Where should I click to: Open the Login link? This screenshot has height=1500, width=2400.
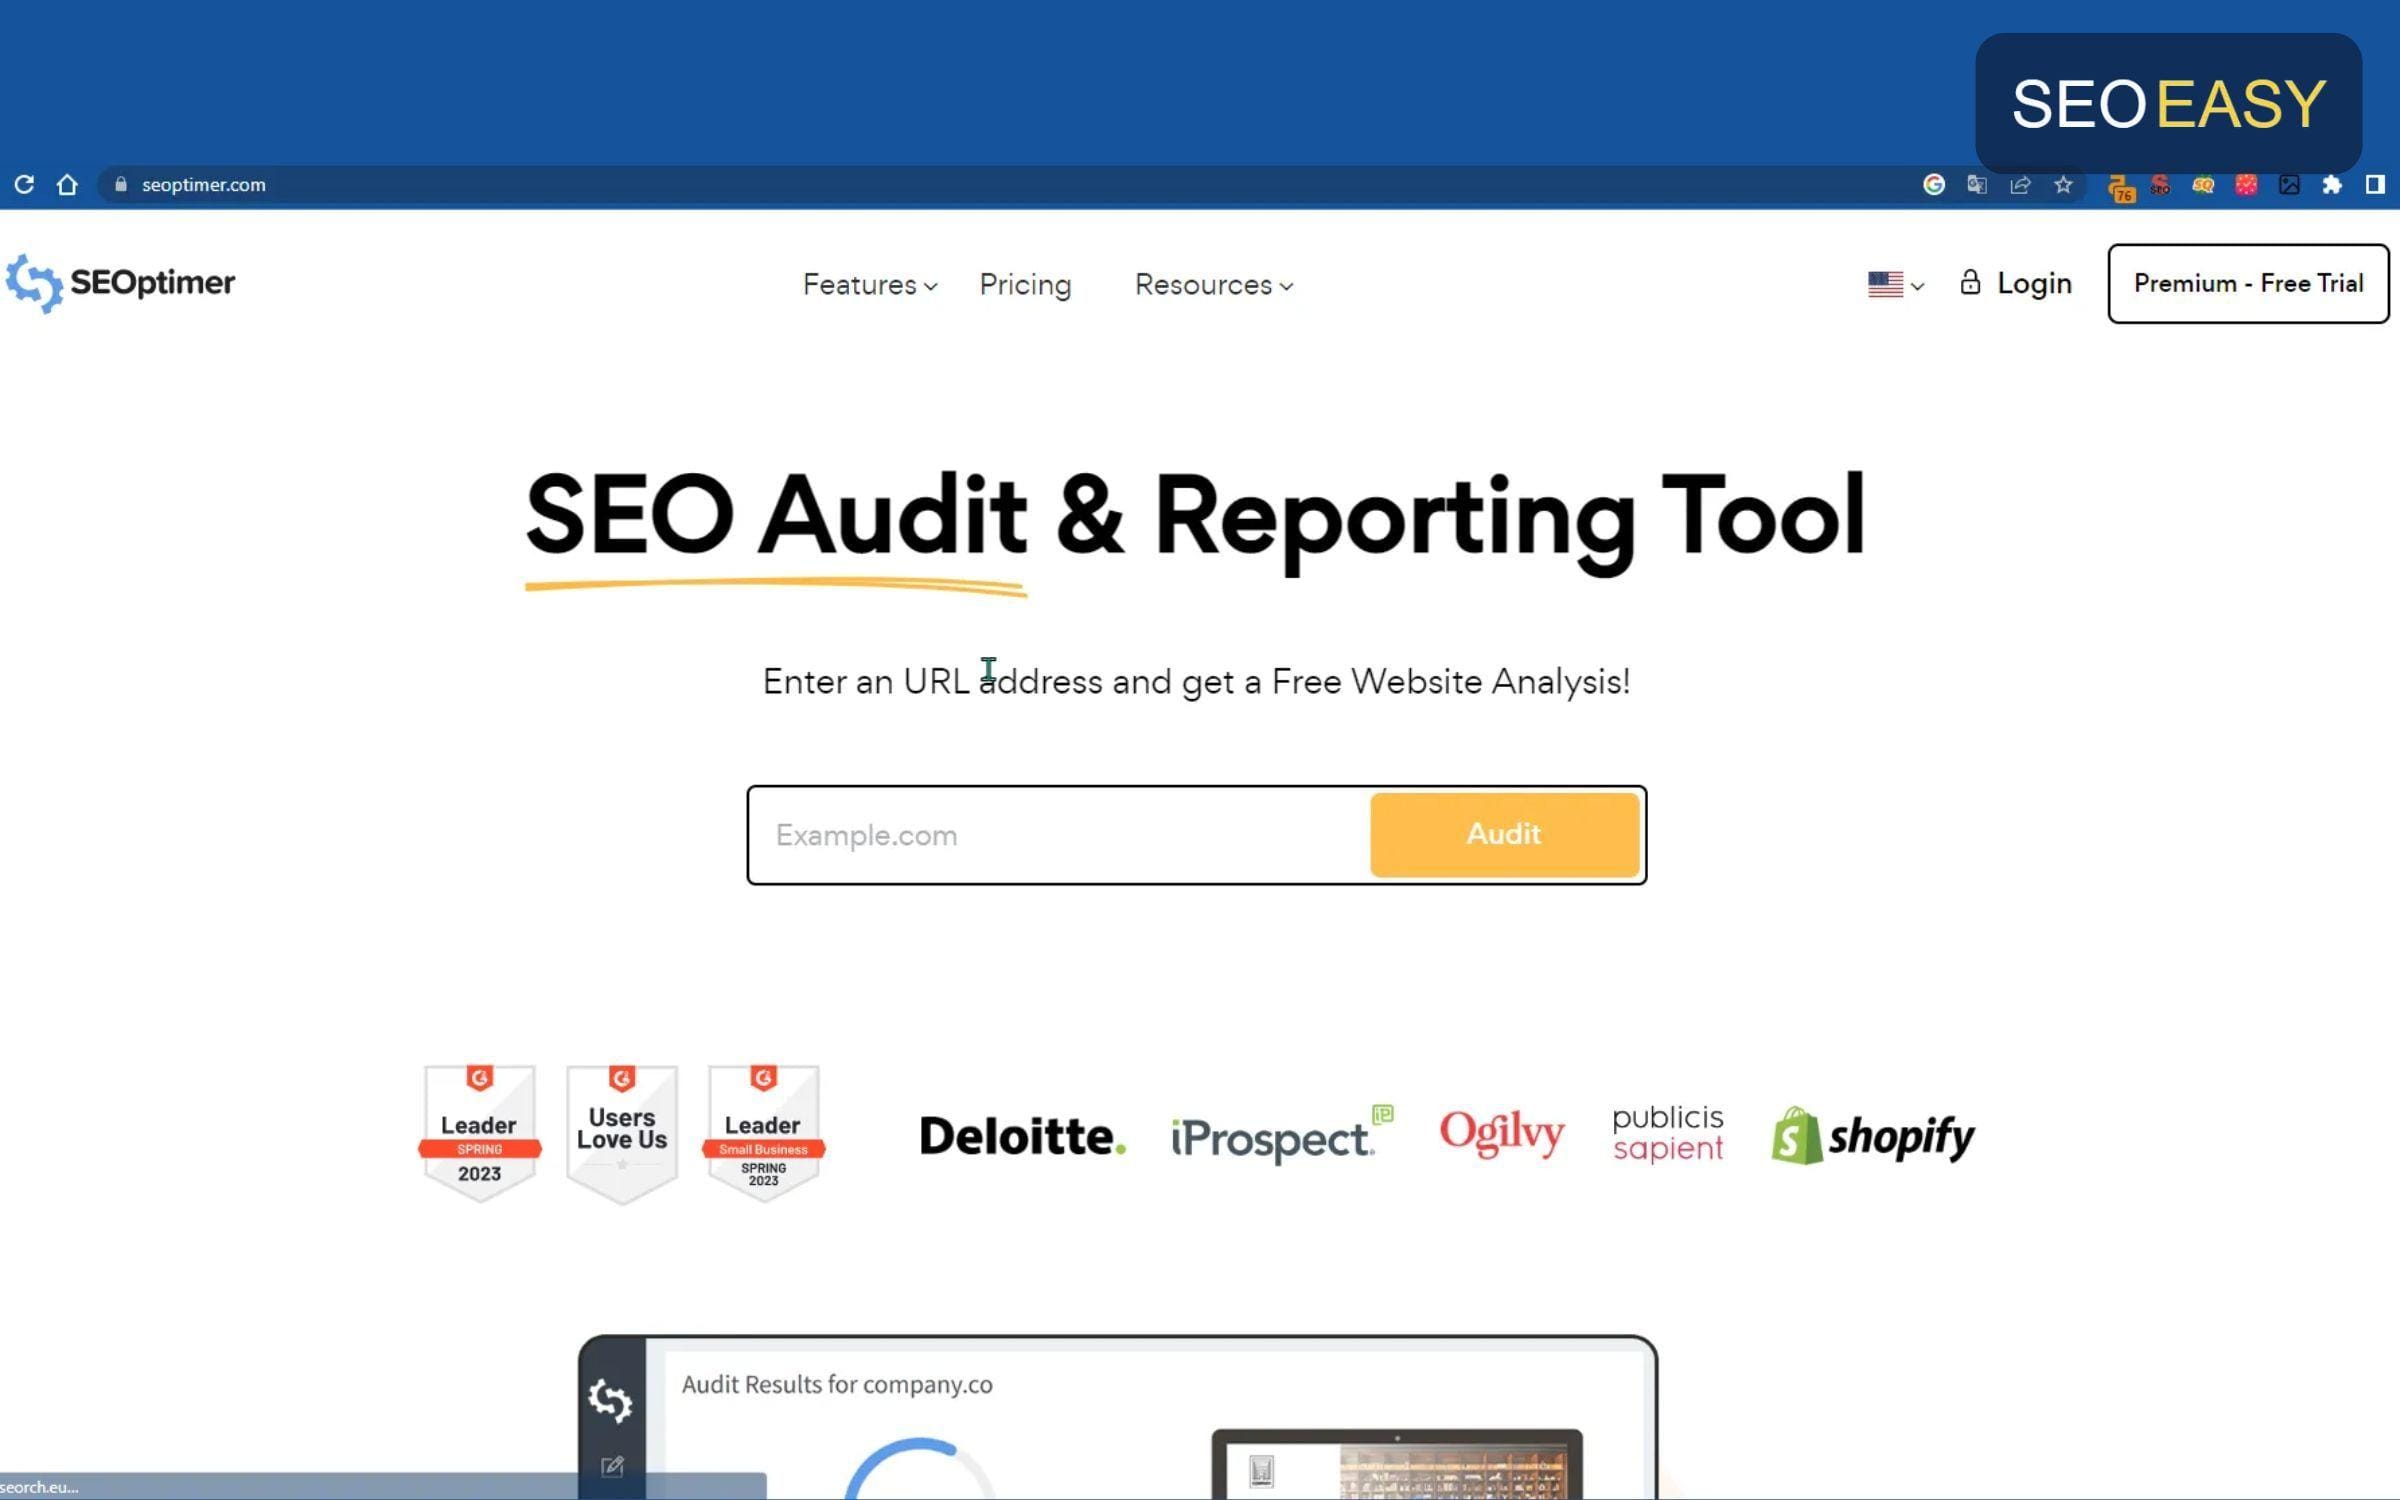coord(2015,283)
